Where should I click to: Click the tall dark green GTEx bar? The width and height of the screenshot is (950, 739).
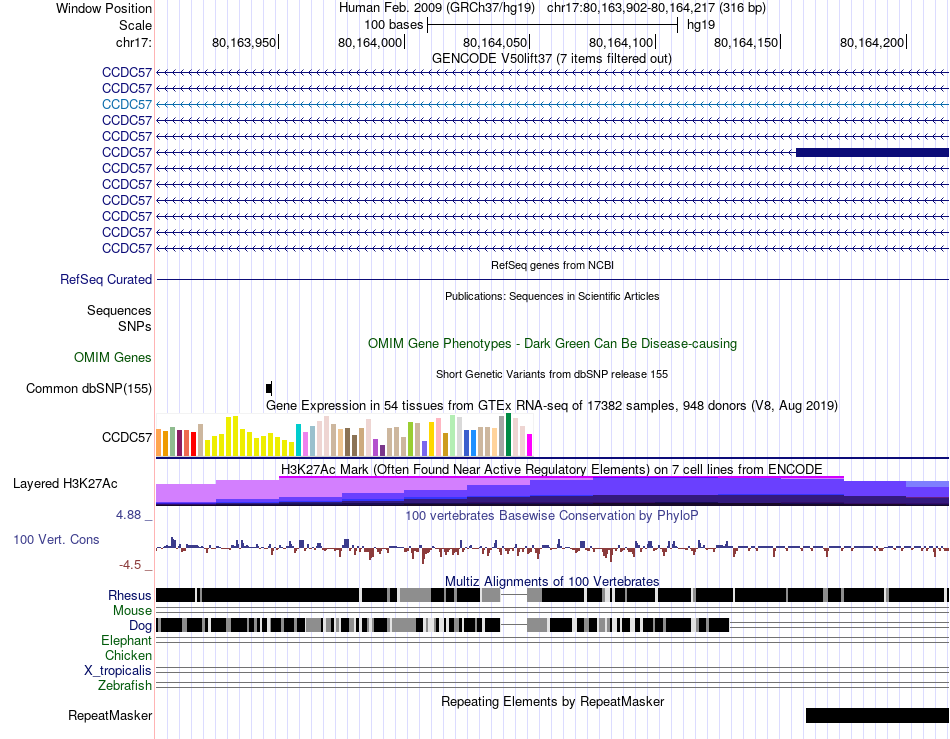508,434
